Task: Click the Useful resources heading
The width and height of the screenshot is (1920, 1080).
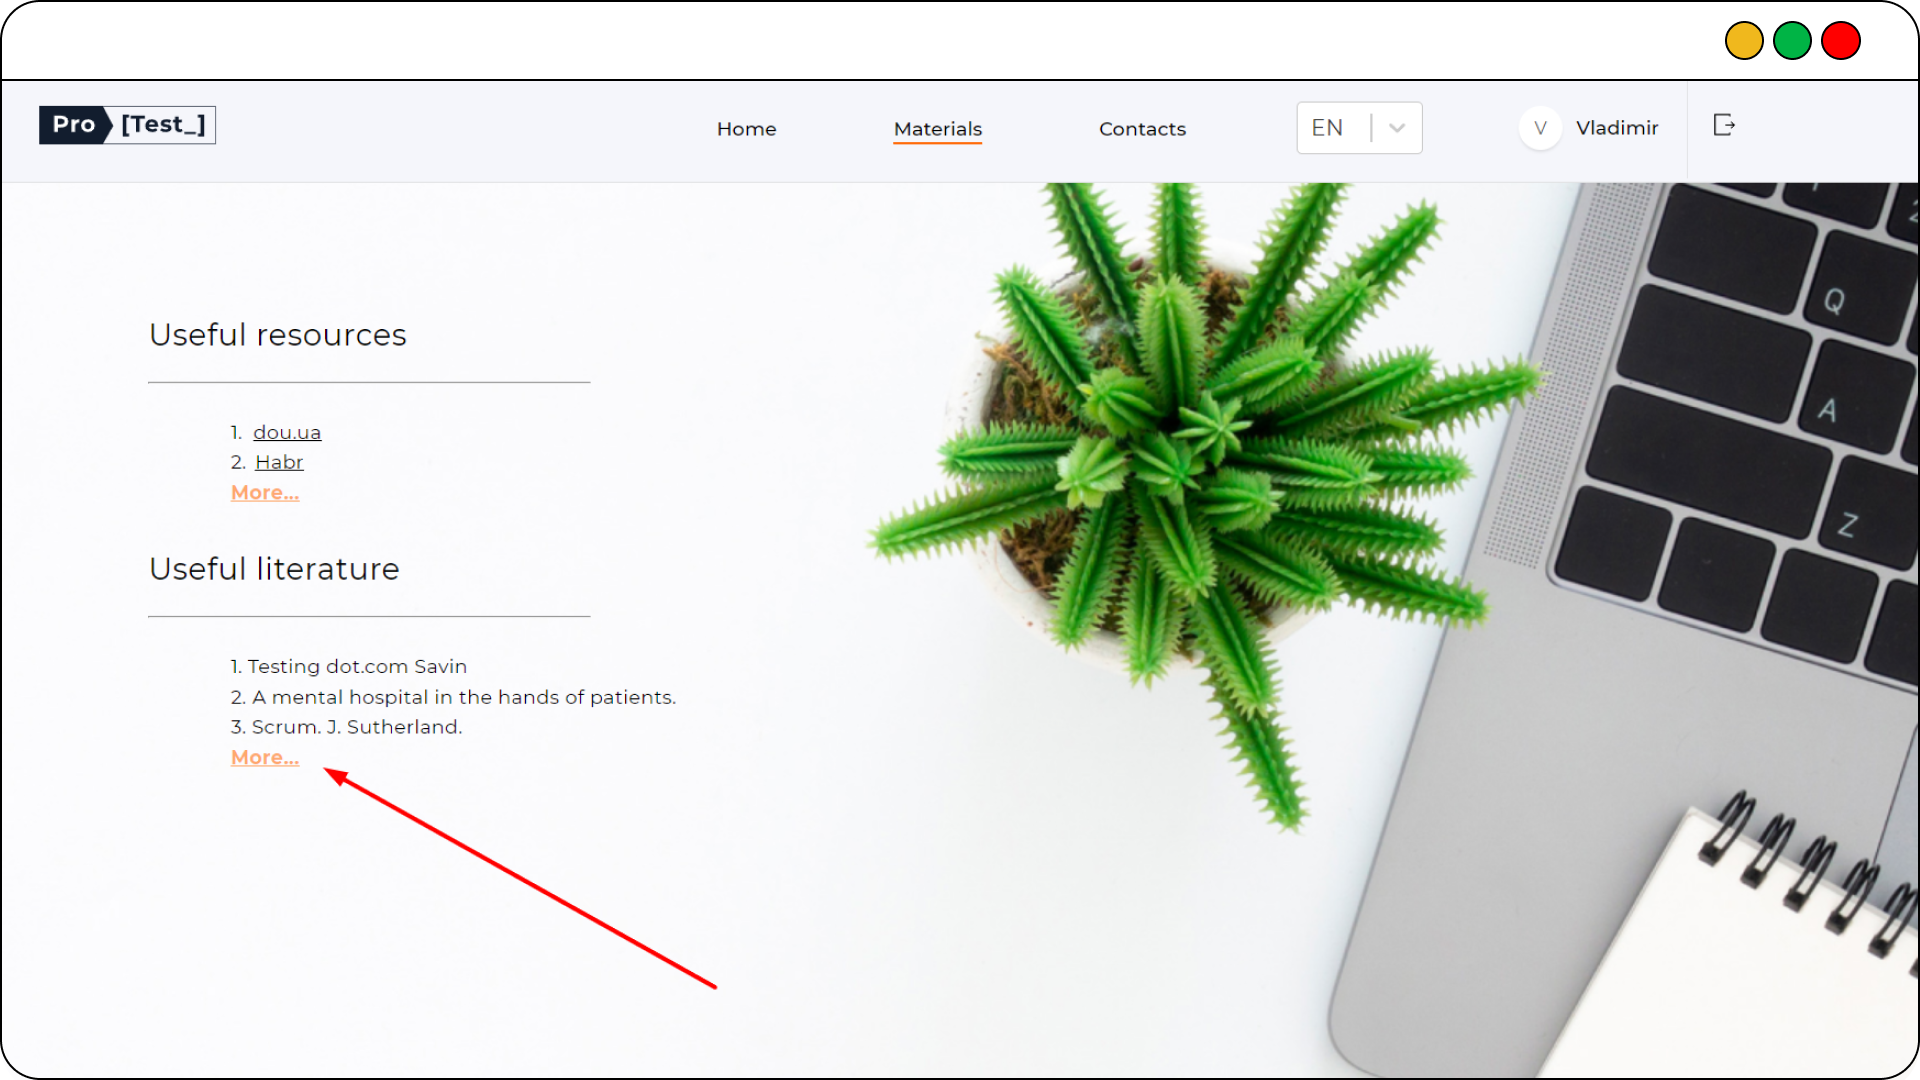Action: point(278,335)
